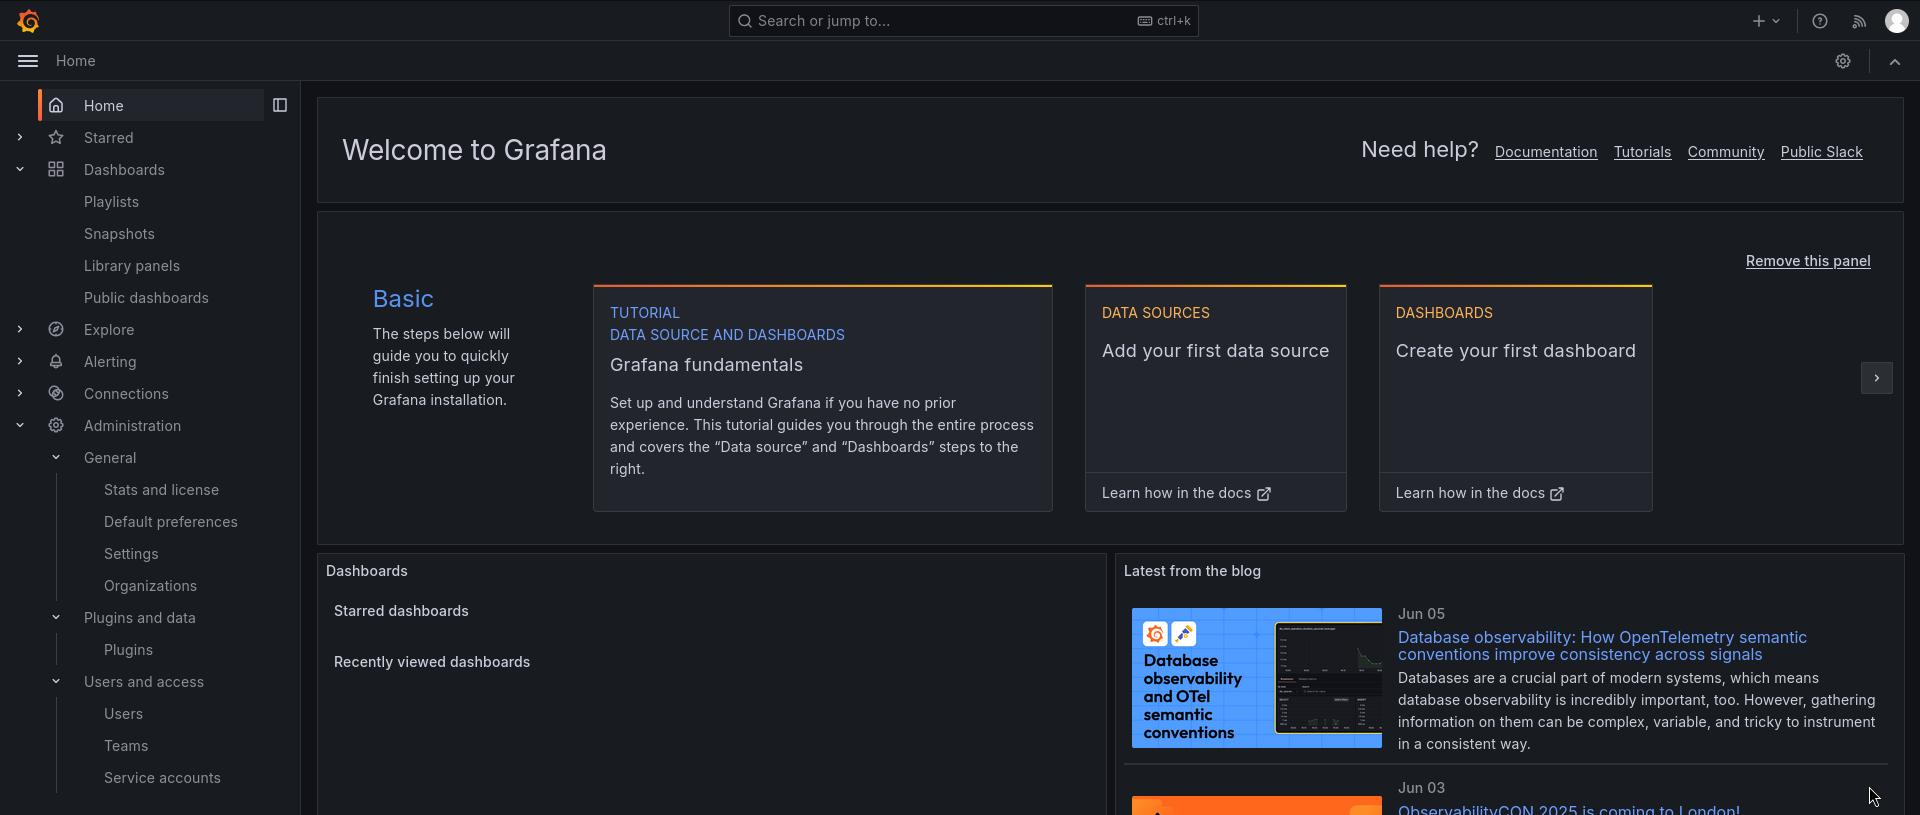Click the Connections icon in sidebar
Screen dimensions: 1920x815
point(56,394)
